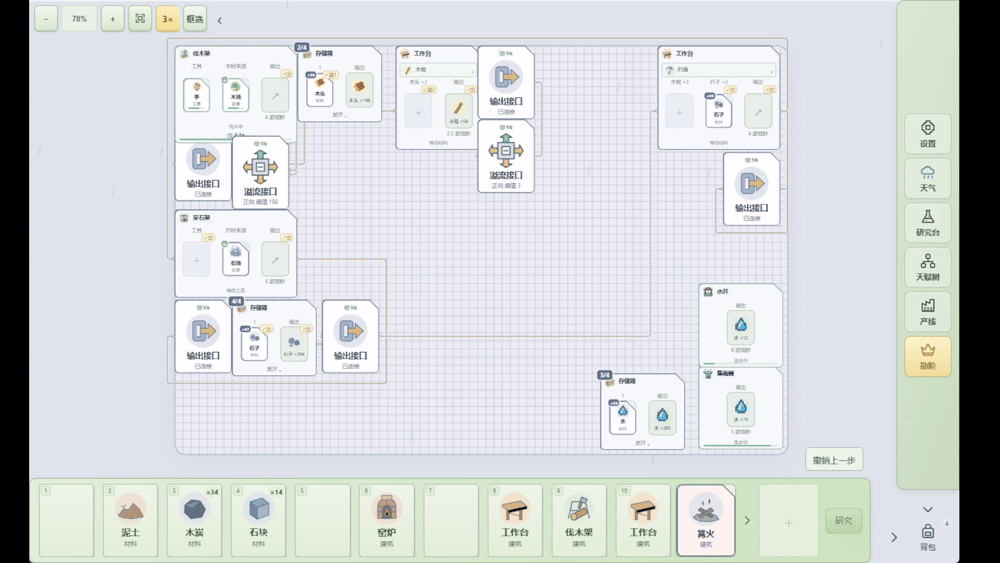Toggle the 出 tag on 采石架 output
The width and height of the screenshot is (1000, 563).
click(x=287, y=238)
